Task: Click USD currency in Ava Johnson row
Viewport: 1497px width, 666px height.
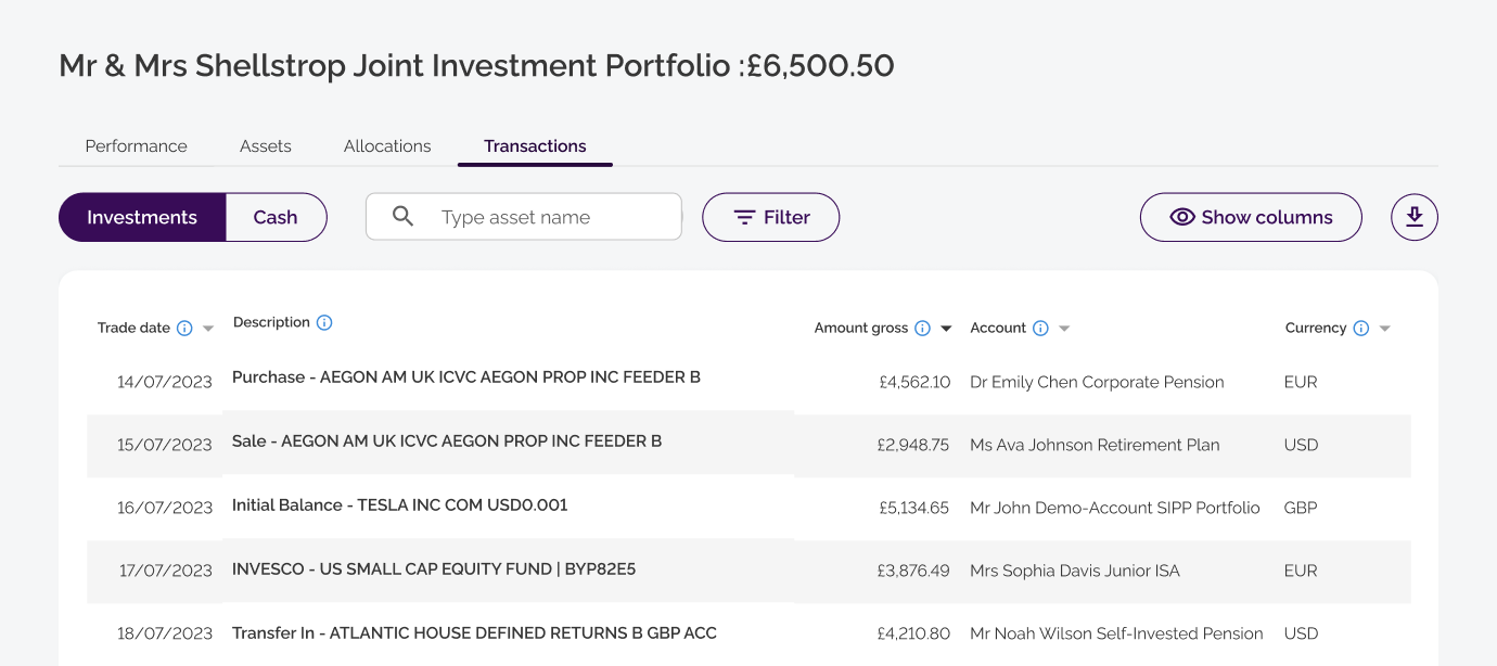Action: (1301, 445)
